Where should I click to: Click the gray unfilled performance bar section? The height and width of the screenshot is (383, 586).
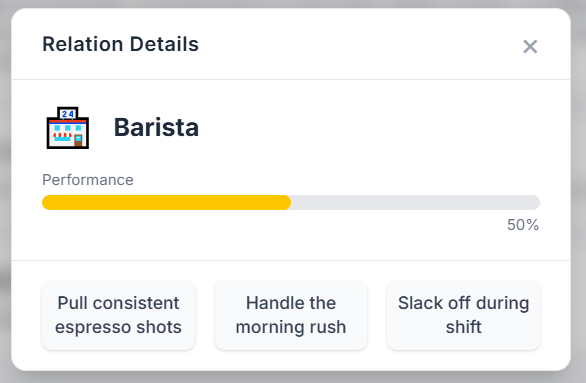415,203
